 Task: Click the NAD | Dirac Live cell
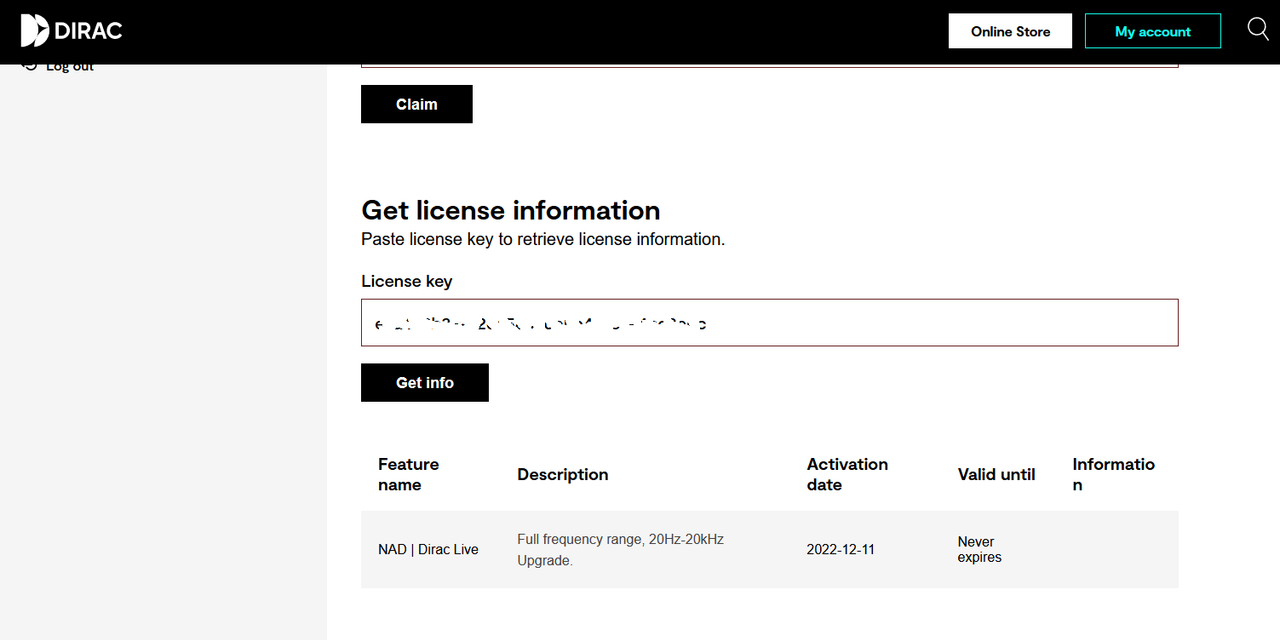pos(428,549)
